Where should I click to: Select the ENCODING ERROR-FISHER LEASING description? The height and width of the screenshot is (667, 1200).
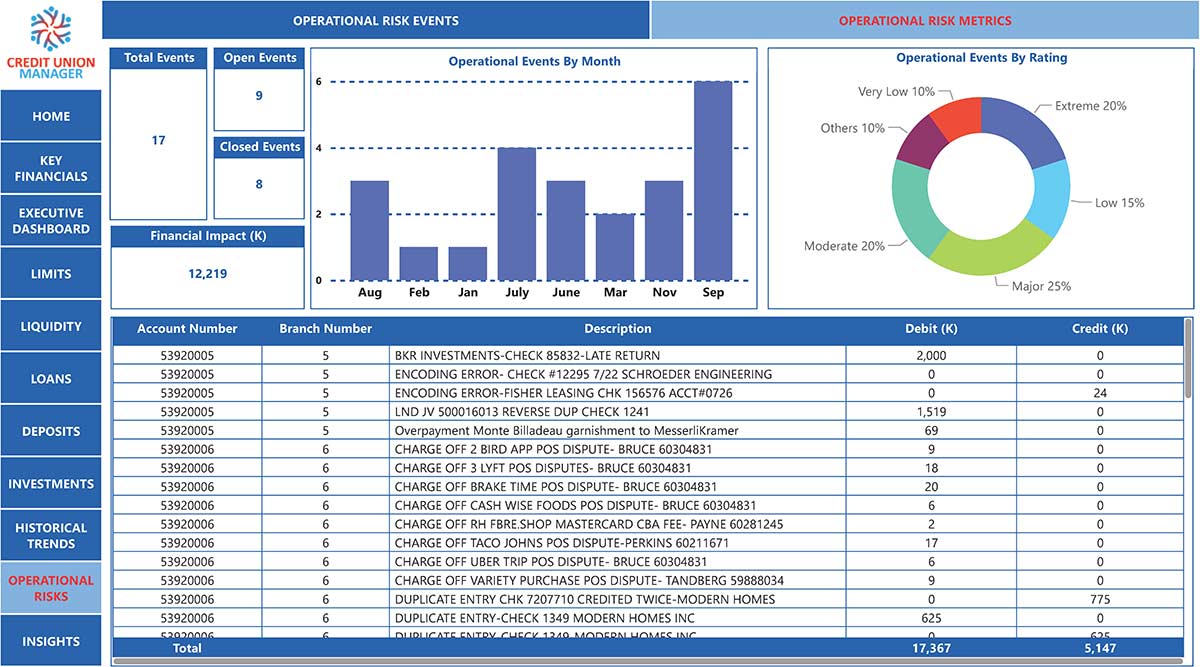[563, 393]
